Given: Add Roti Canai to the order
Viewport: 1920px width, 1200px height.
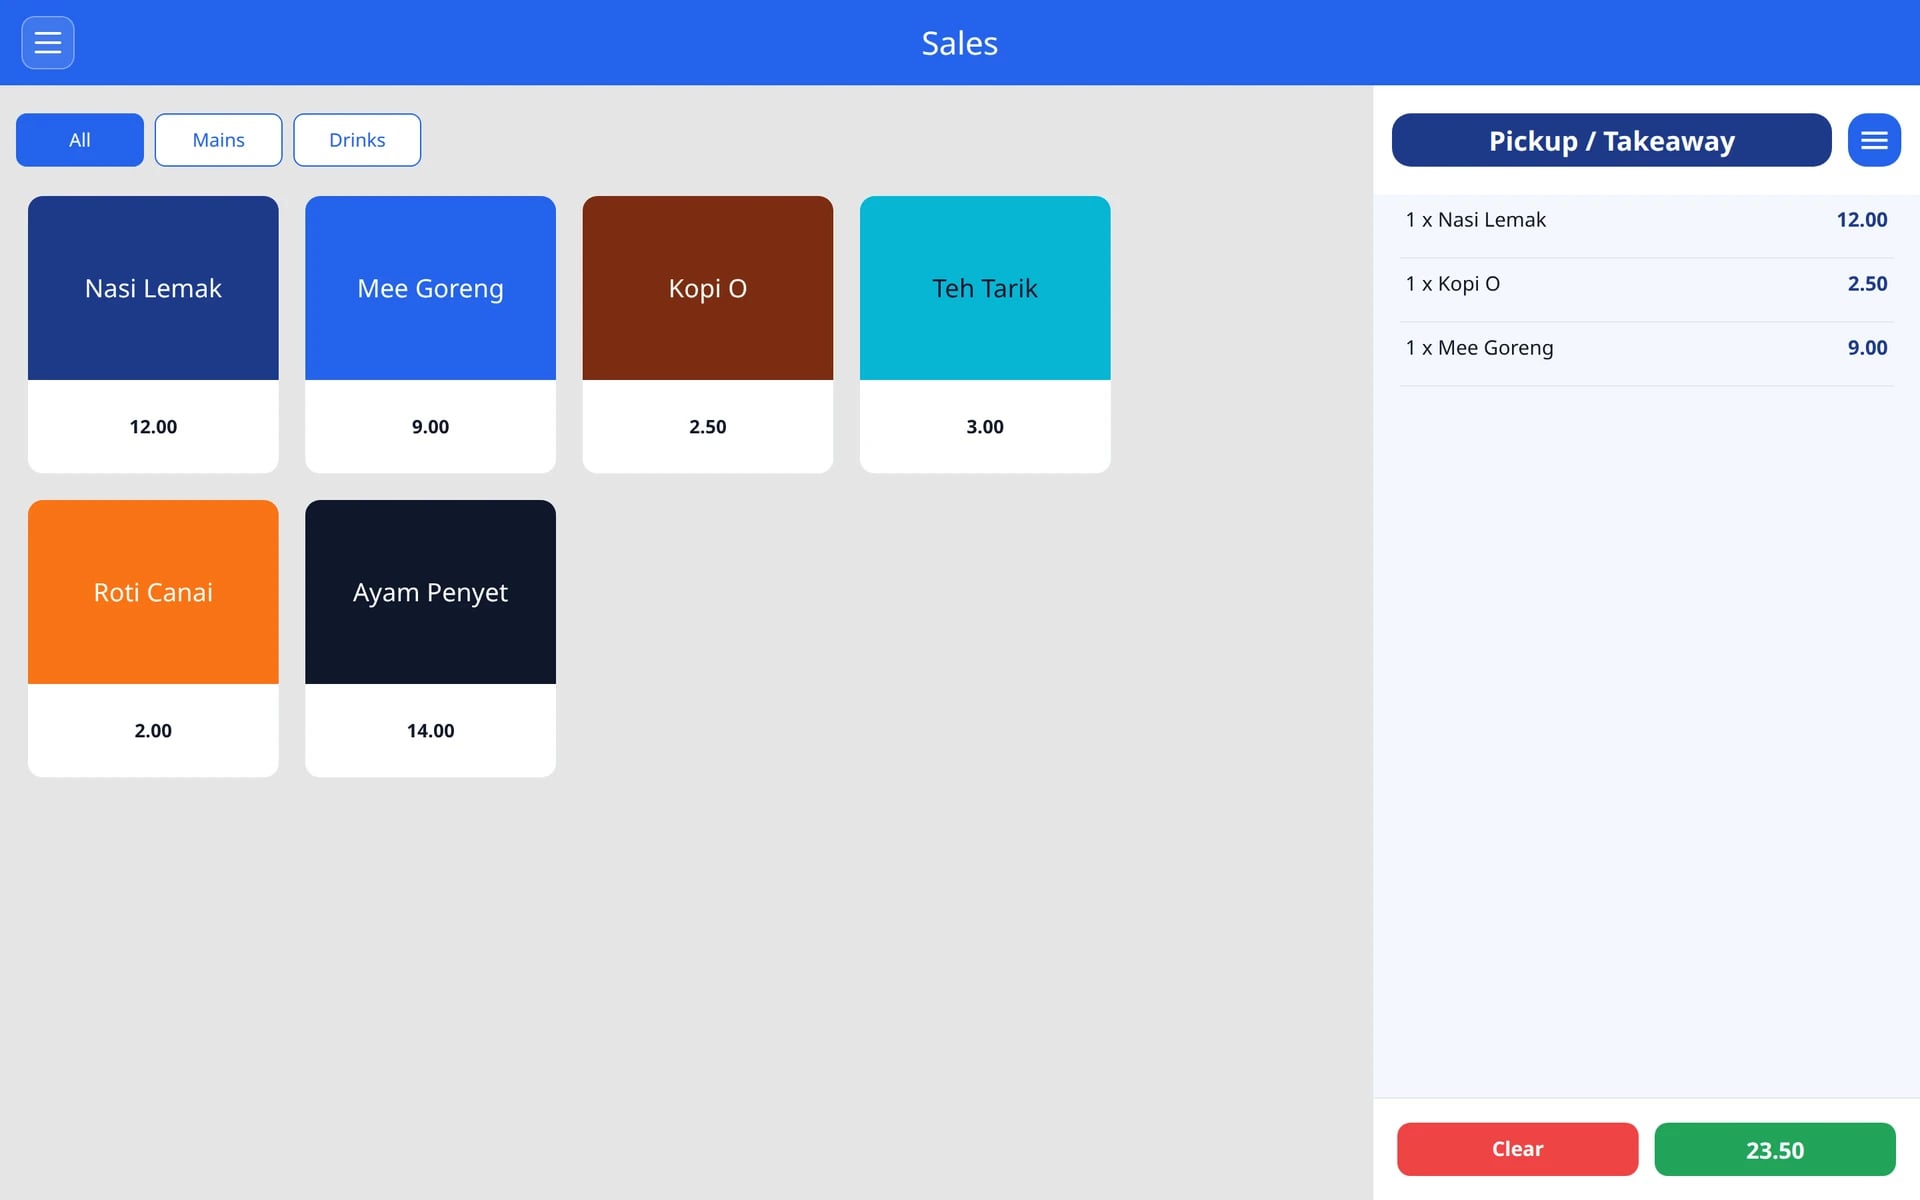Looking at the screenshot, I should (153, 638).
